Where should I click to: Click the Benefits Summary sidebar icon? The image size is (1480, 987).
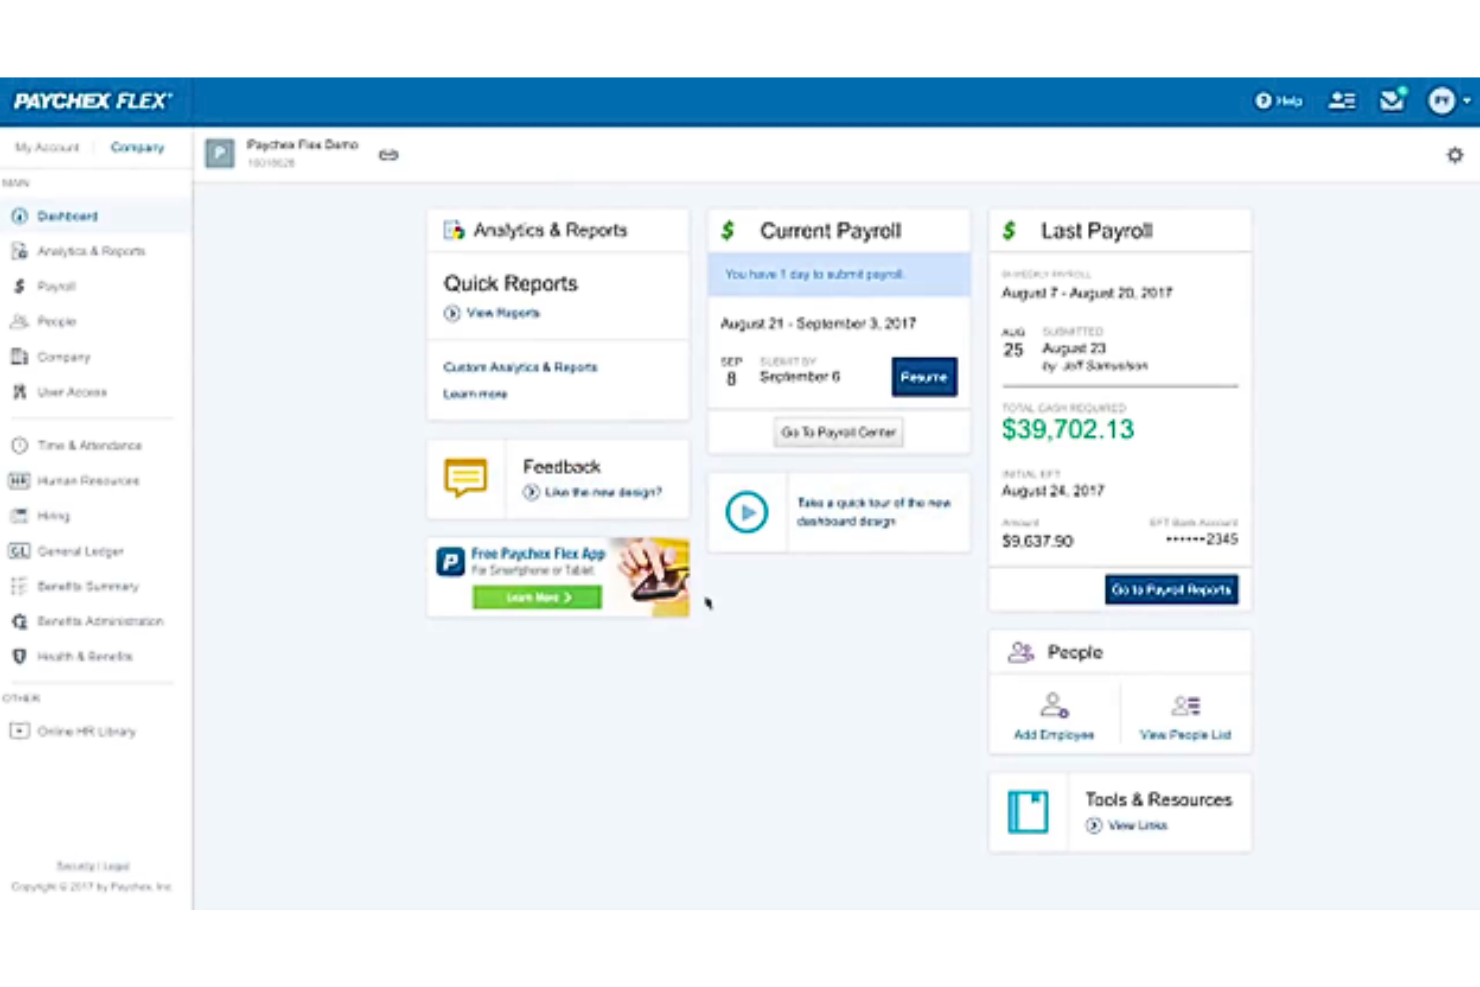pos(19,586)
